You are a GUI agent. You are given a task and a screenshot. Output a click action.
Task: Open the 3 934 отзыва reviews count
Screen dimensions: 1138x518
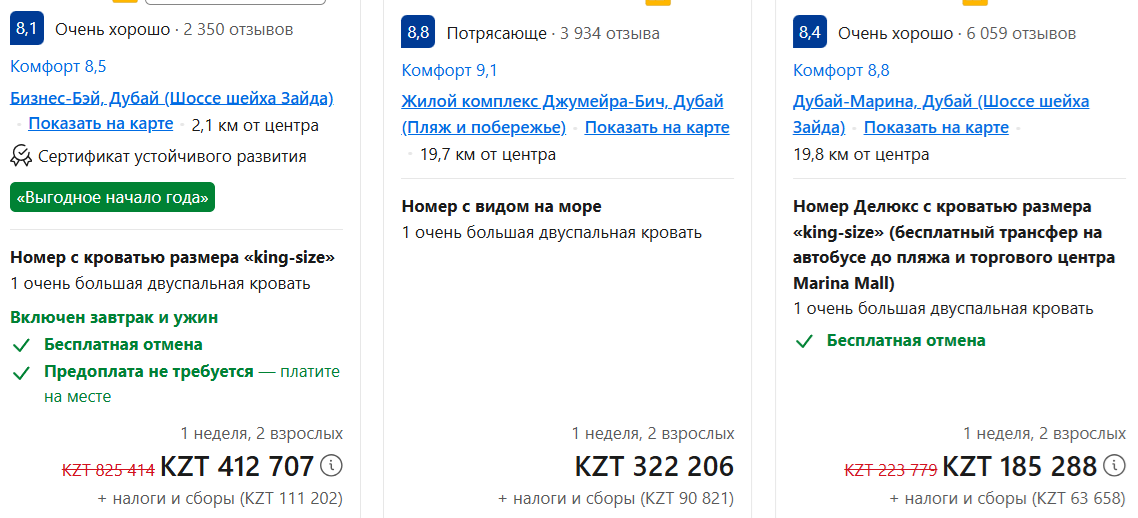[609, 33]
